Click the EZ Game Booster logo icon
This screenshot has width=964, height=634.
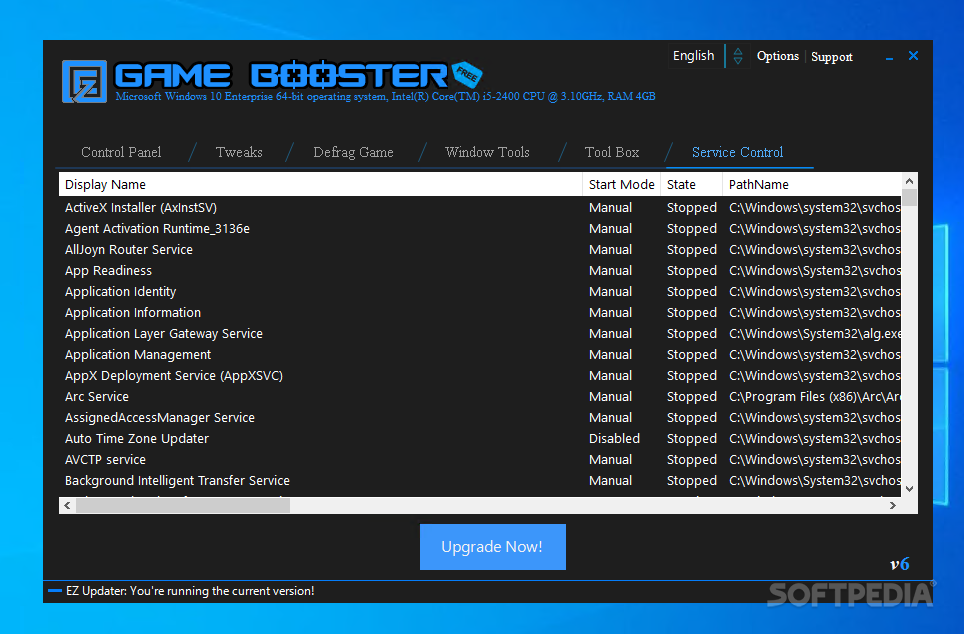[84, 81]
